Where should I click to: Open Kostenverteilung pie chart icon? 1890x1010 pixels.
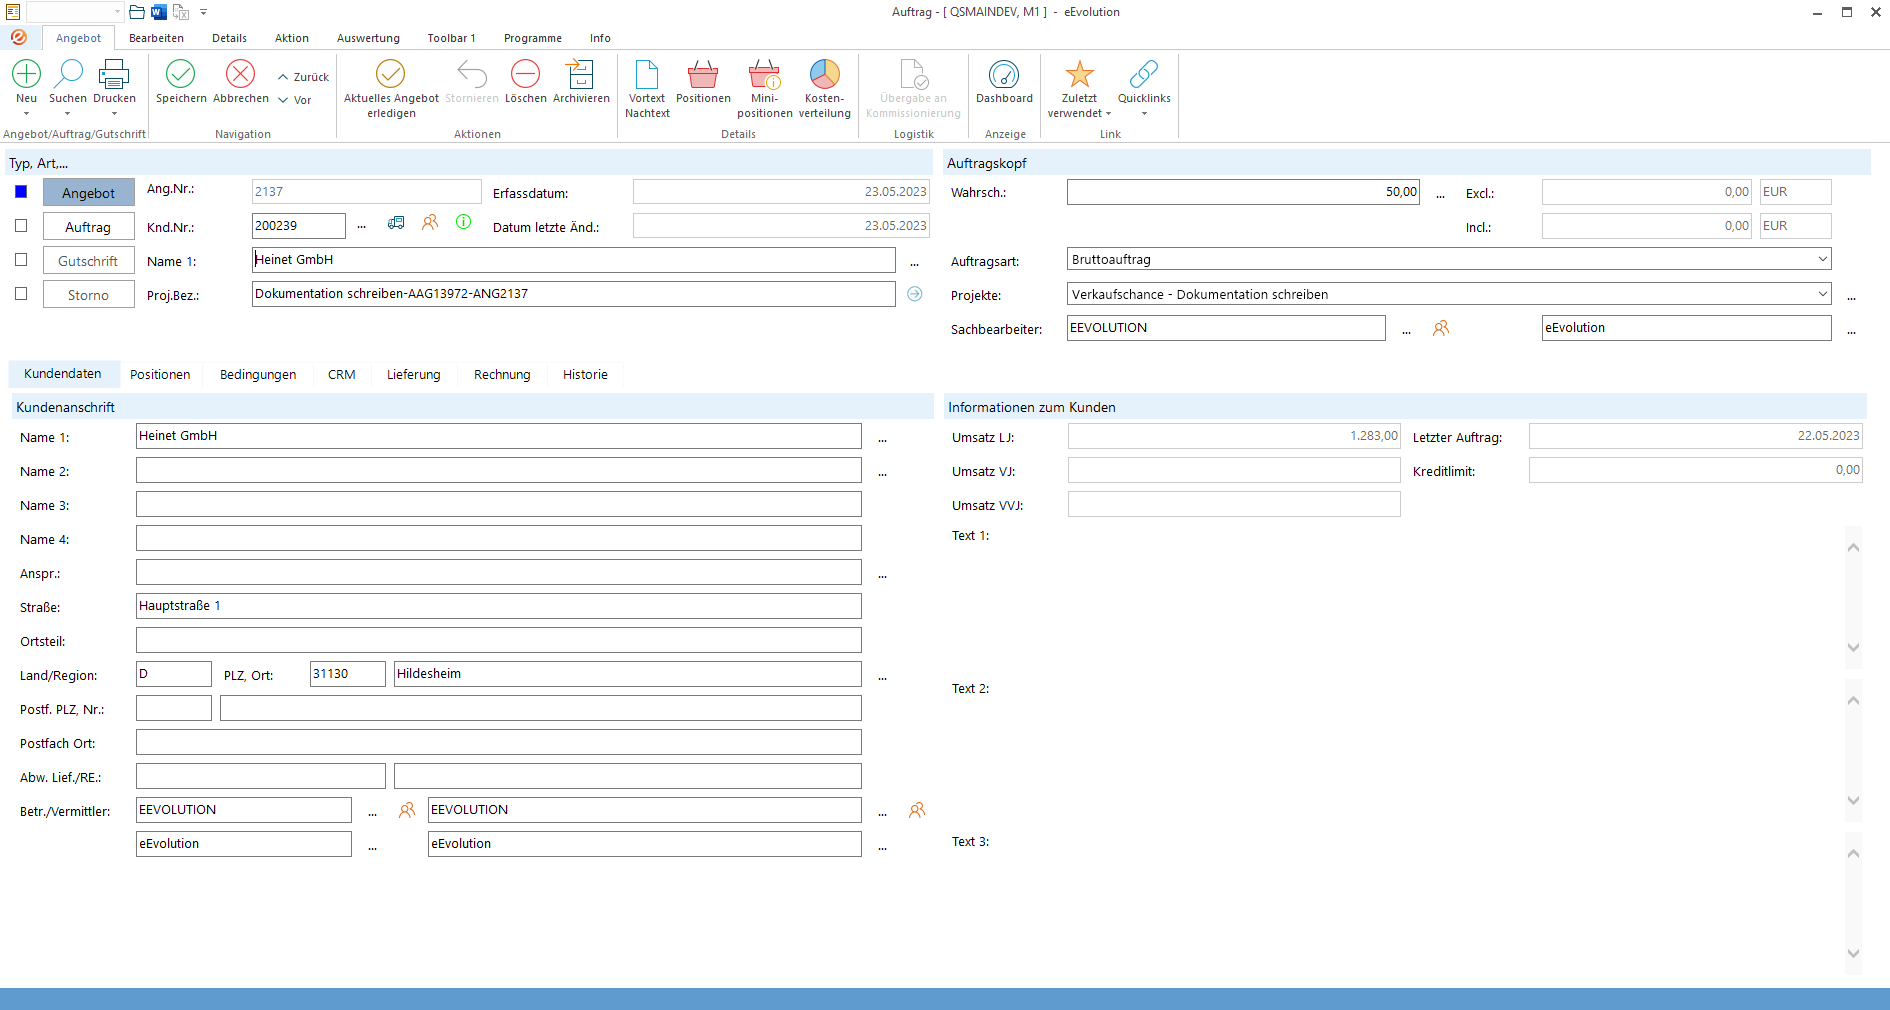825,74
